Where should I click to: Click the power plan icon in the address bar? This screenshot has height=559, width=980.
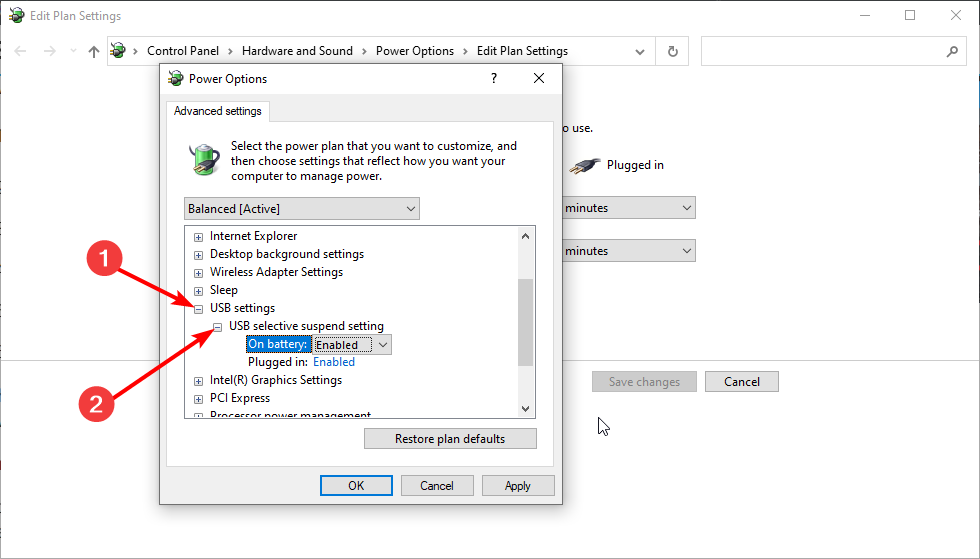click(x=118, y=51)
